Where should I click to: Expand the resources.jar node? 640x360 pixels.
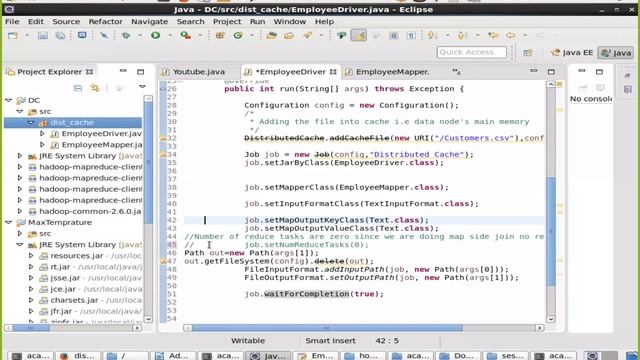[x=31, y=256]
